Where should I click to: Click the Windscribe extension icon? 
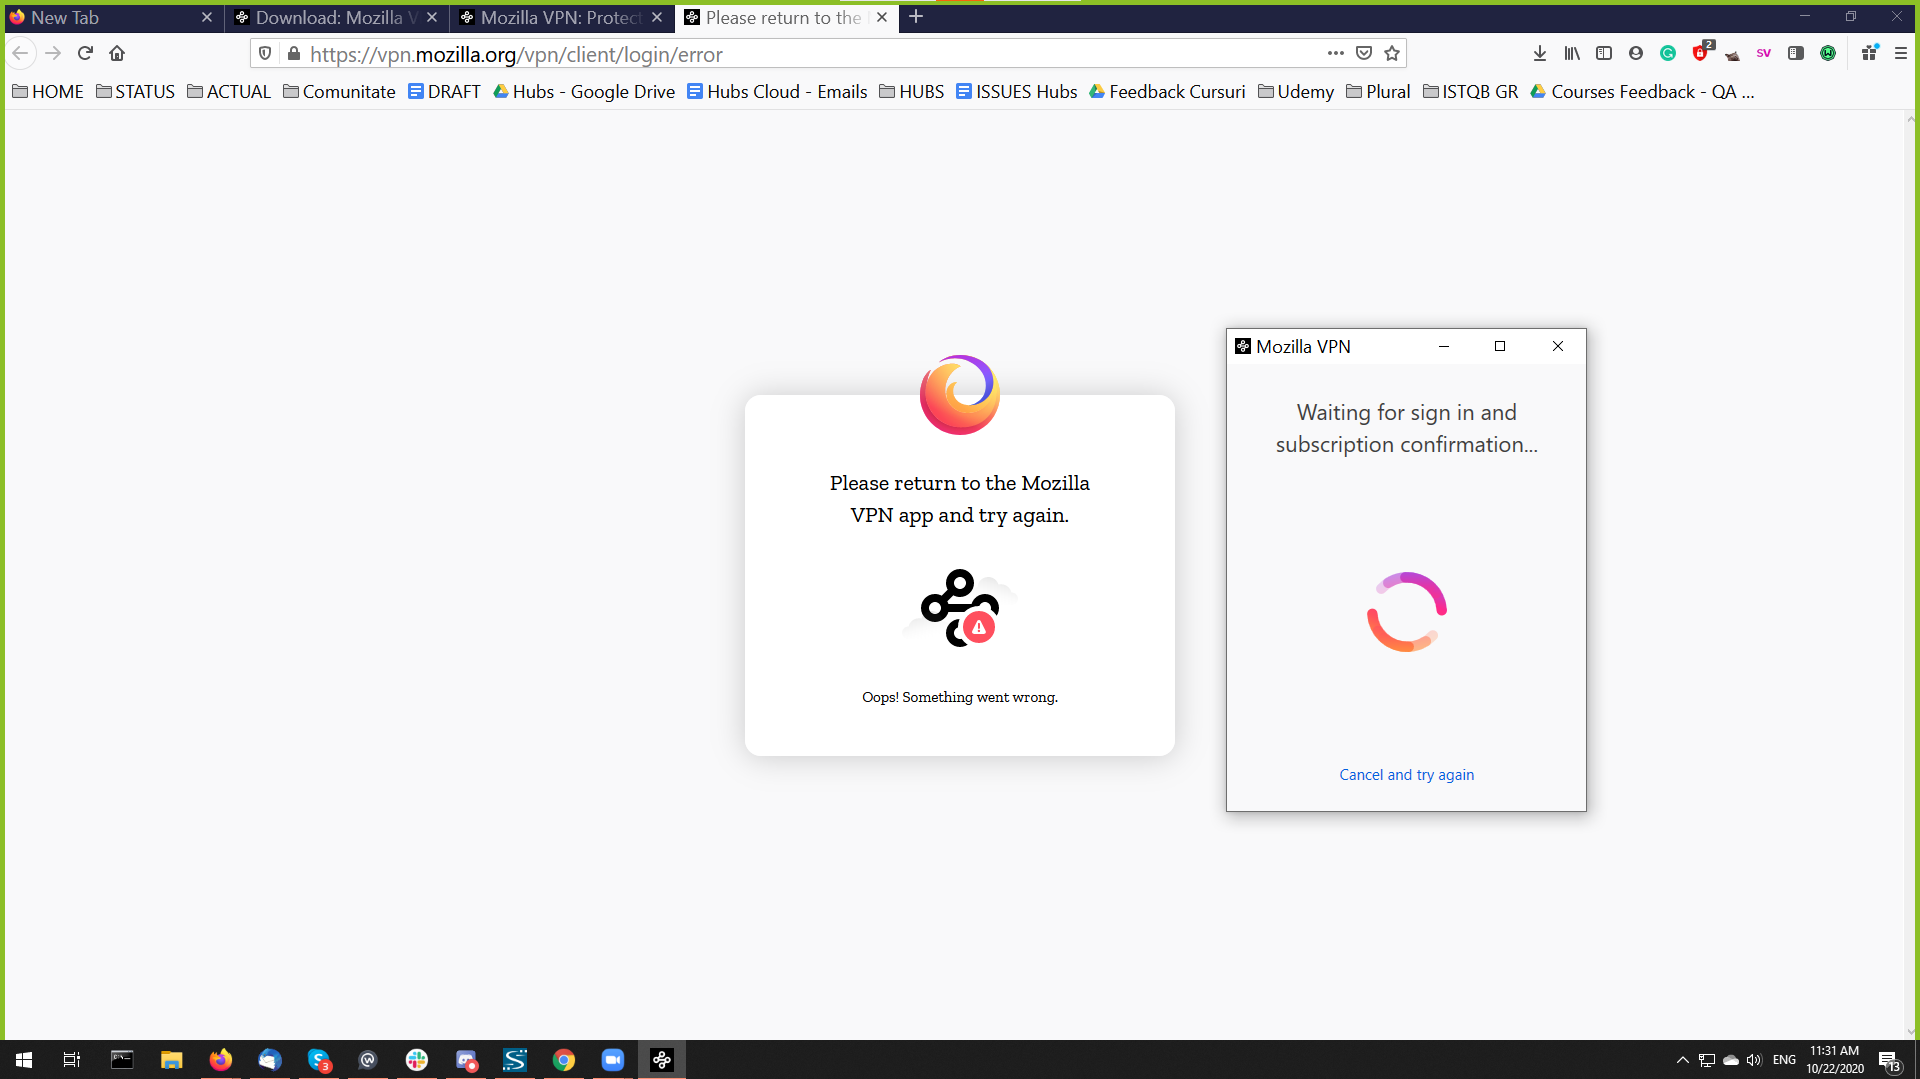point(1829,53)
